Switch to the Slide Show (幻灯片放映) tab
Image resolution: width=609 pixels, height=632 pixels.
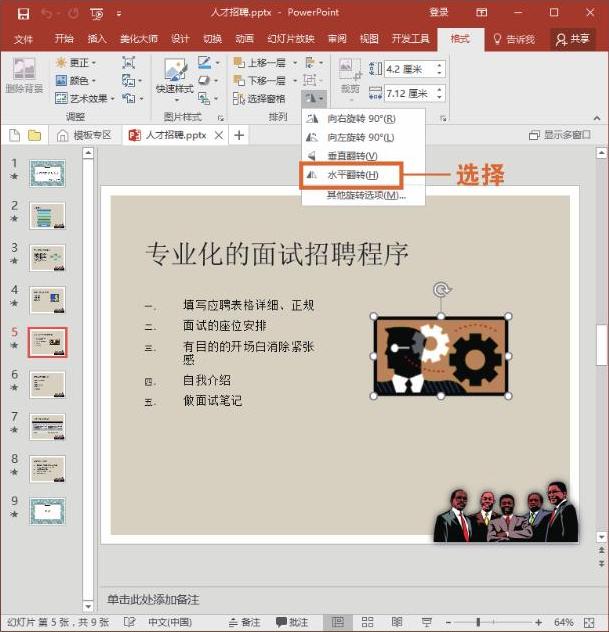tap(291, 39)
